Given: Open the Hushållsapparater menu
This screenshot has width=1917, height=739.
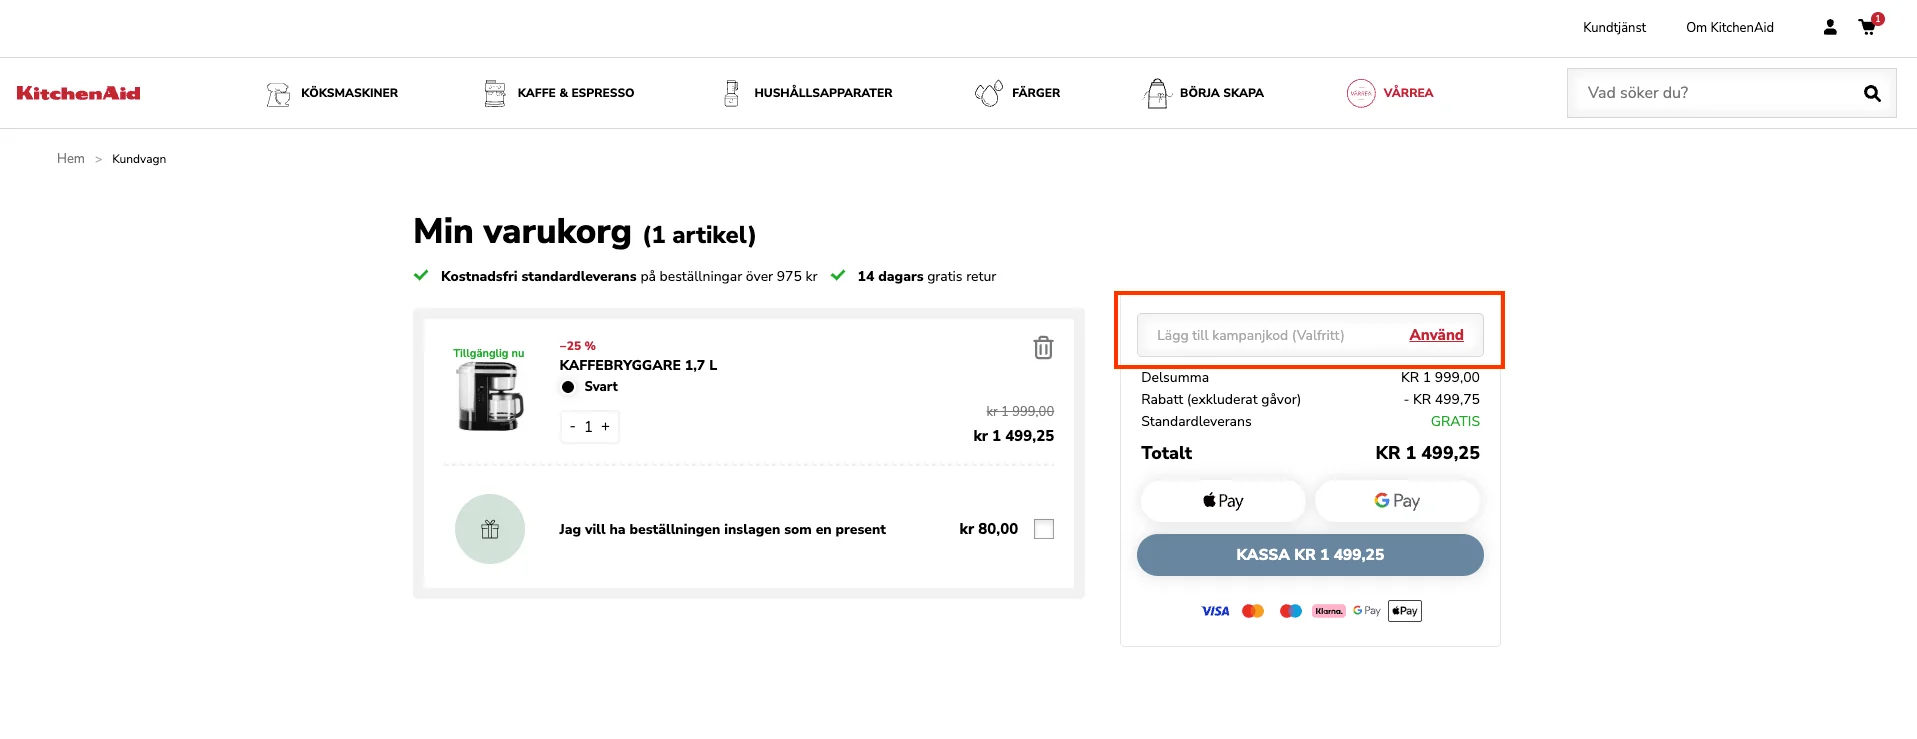Looking at the screenshot, I should pyautogui.click(x=823, y=93).
